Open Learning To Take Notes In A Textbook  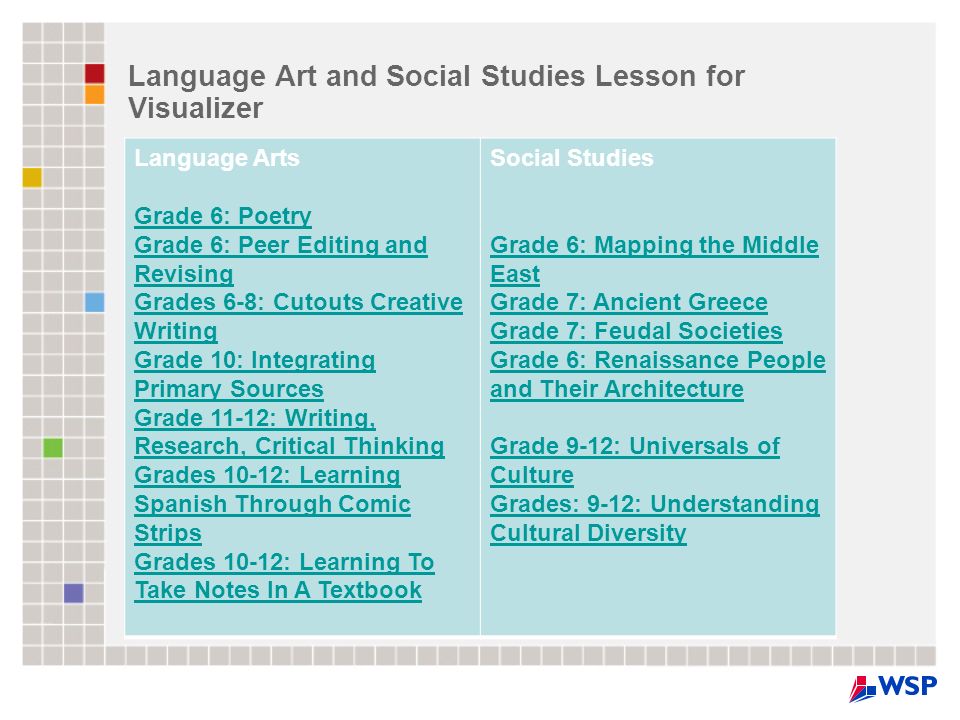[x=284, y=576]
